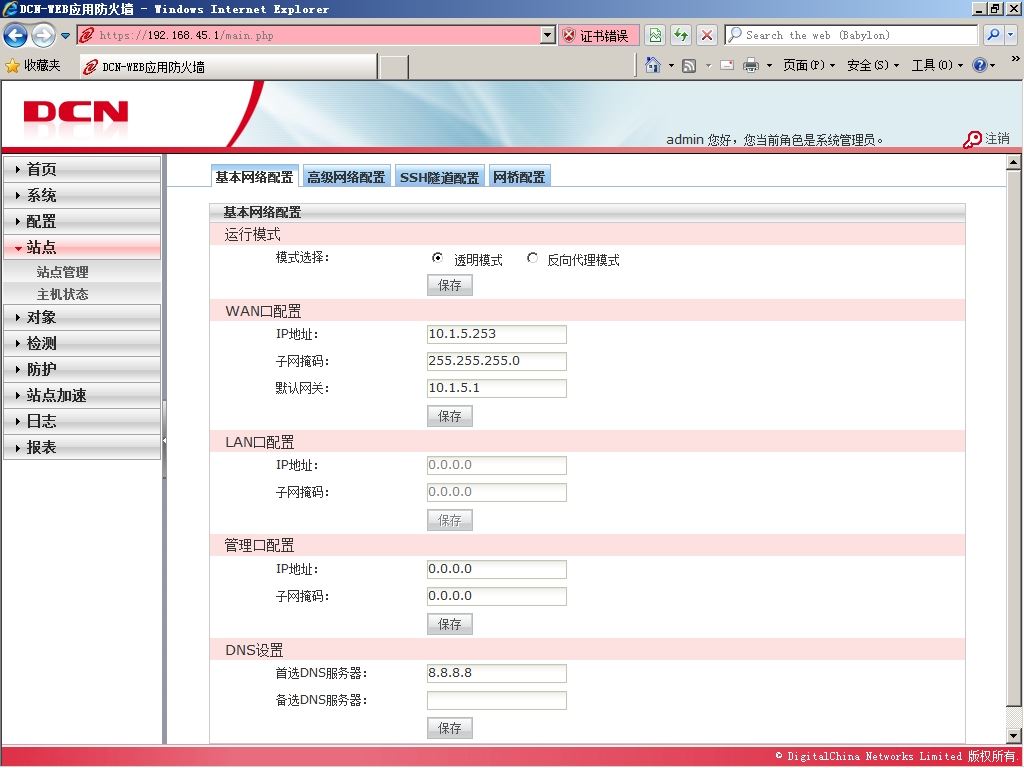1024x768 pixels.
Task: Open 主机状态 in the sidebar
Action: pos(63,294)
